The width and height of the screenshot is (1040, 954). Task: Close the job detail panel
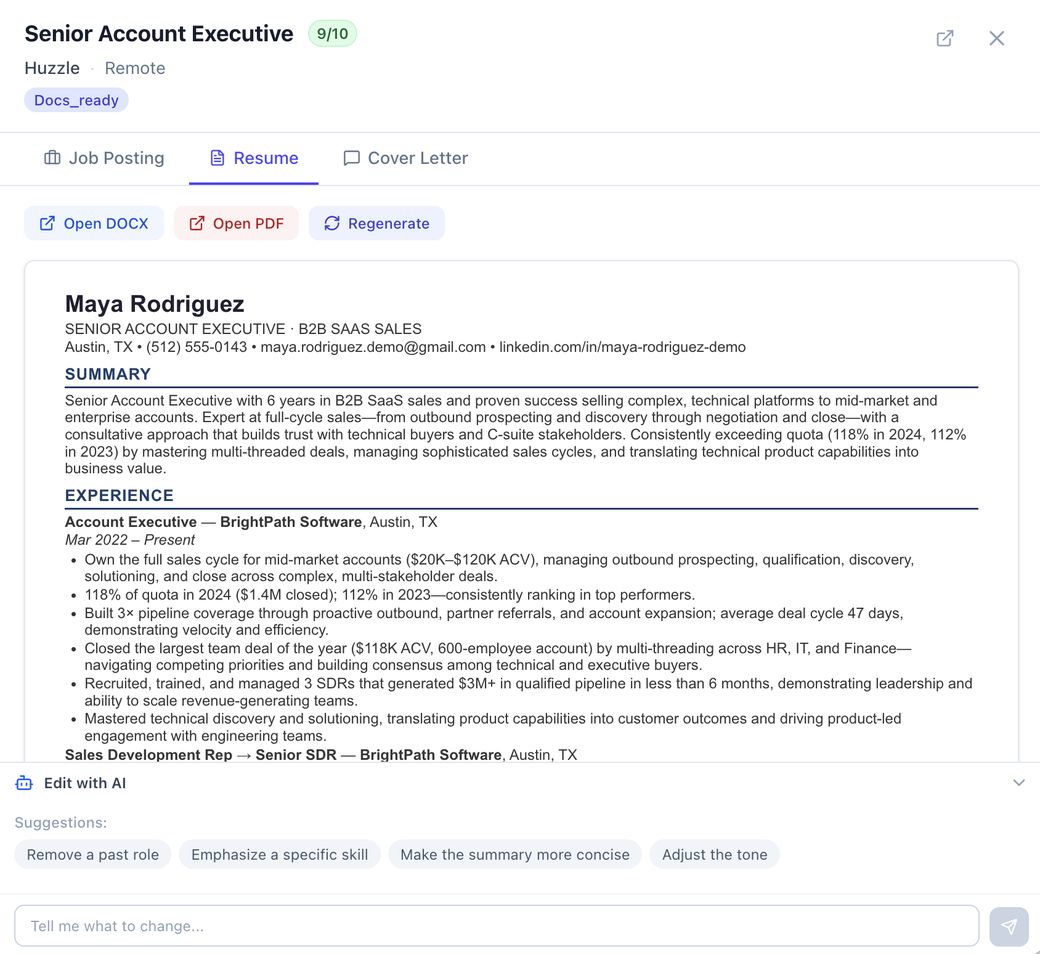pyautogui.click(x=996, y=38)
